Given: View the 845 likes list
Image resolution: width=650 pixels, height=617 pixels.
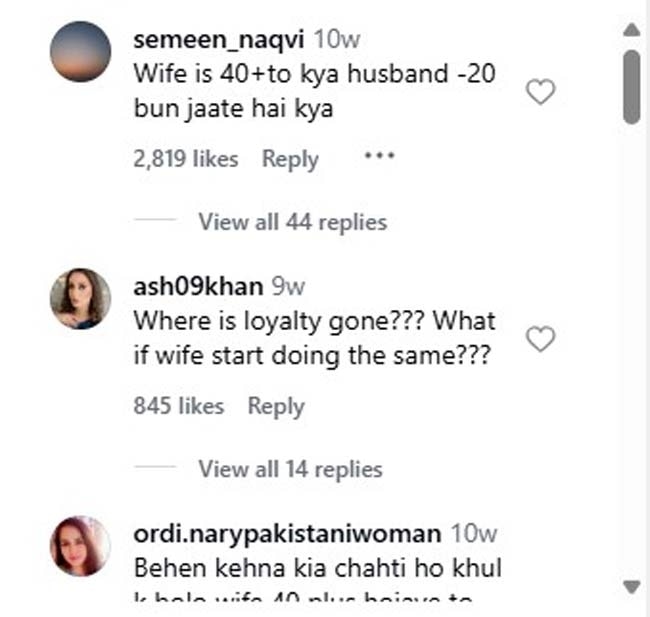Looking at the screenshot, I should click(179, 406).
